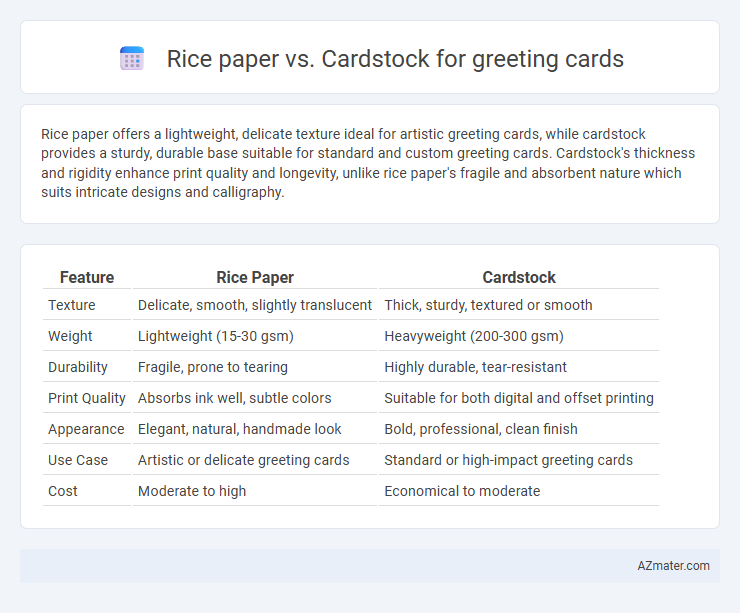Click the 'Texture' row label
The height and width of the screenshot is (613, 740).
pos(72,305)
